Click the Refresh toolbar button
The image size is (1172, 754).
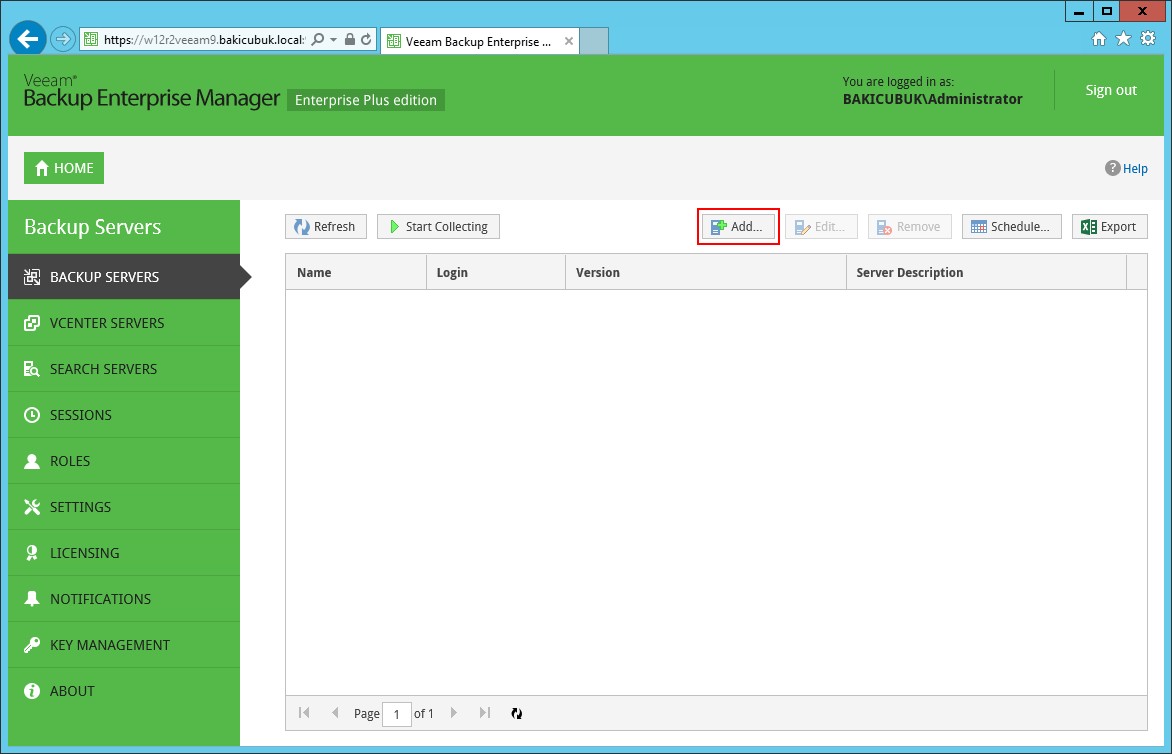(326, 227)
